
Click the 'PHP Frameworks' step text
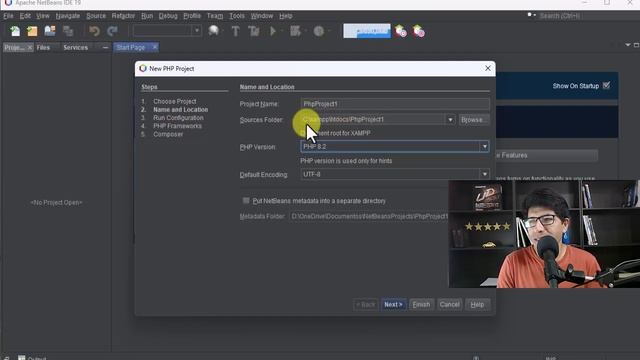[x=178, y=126]
